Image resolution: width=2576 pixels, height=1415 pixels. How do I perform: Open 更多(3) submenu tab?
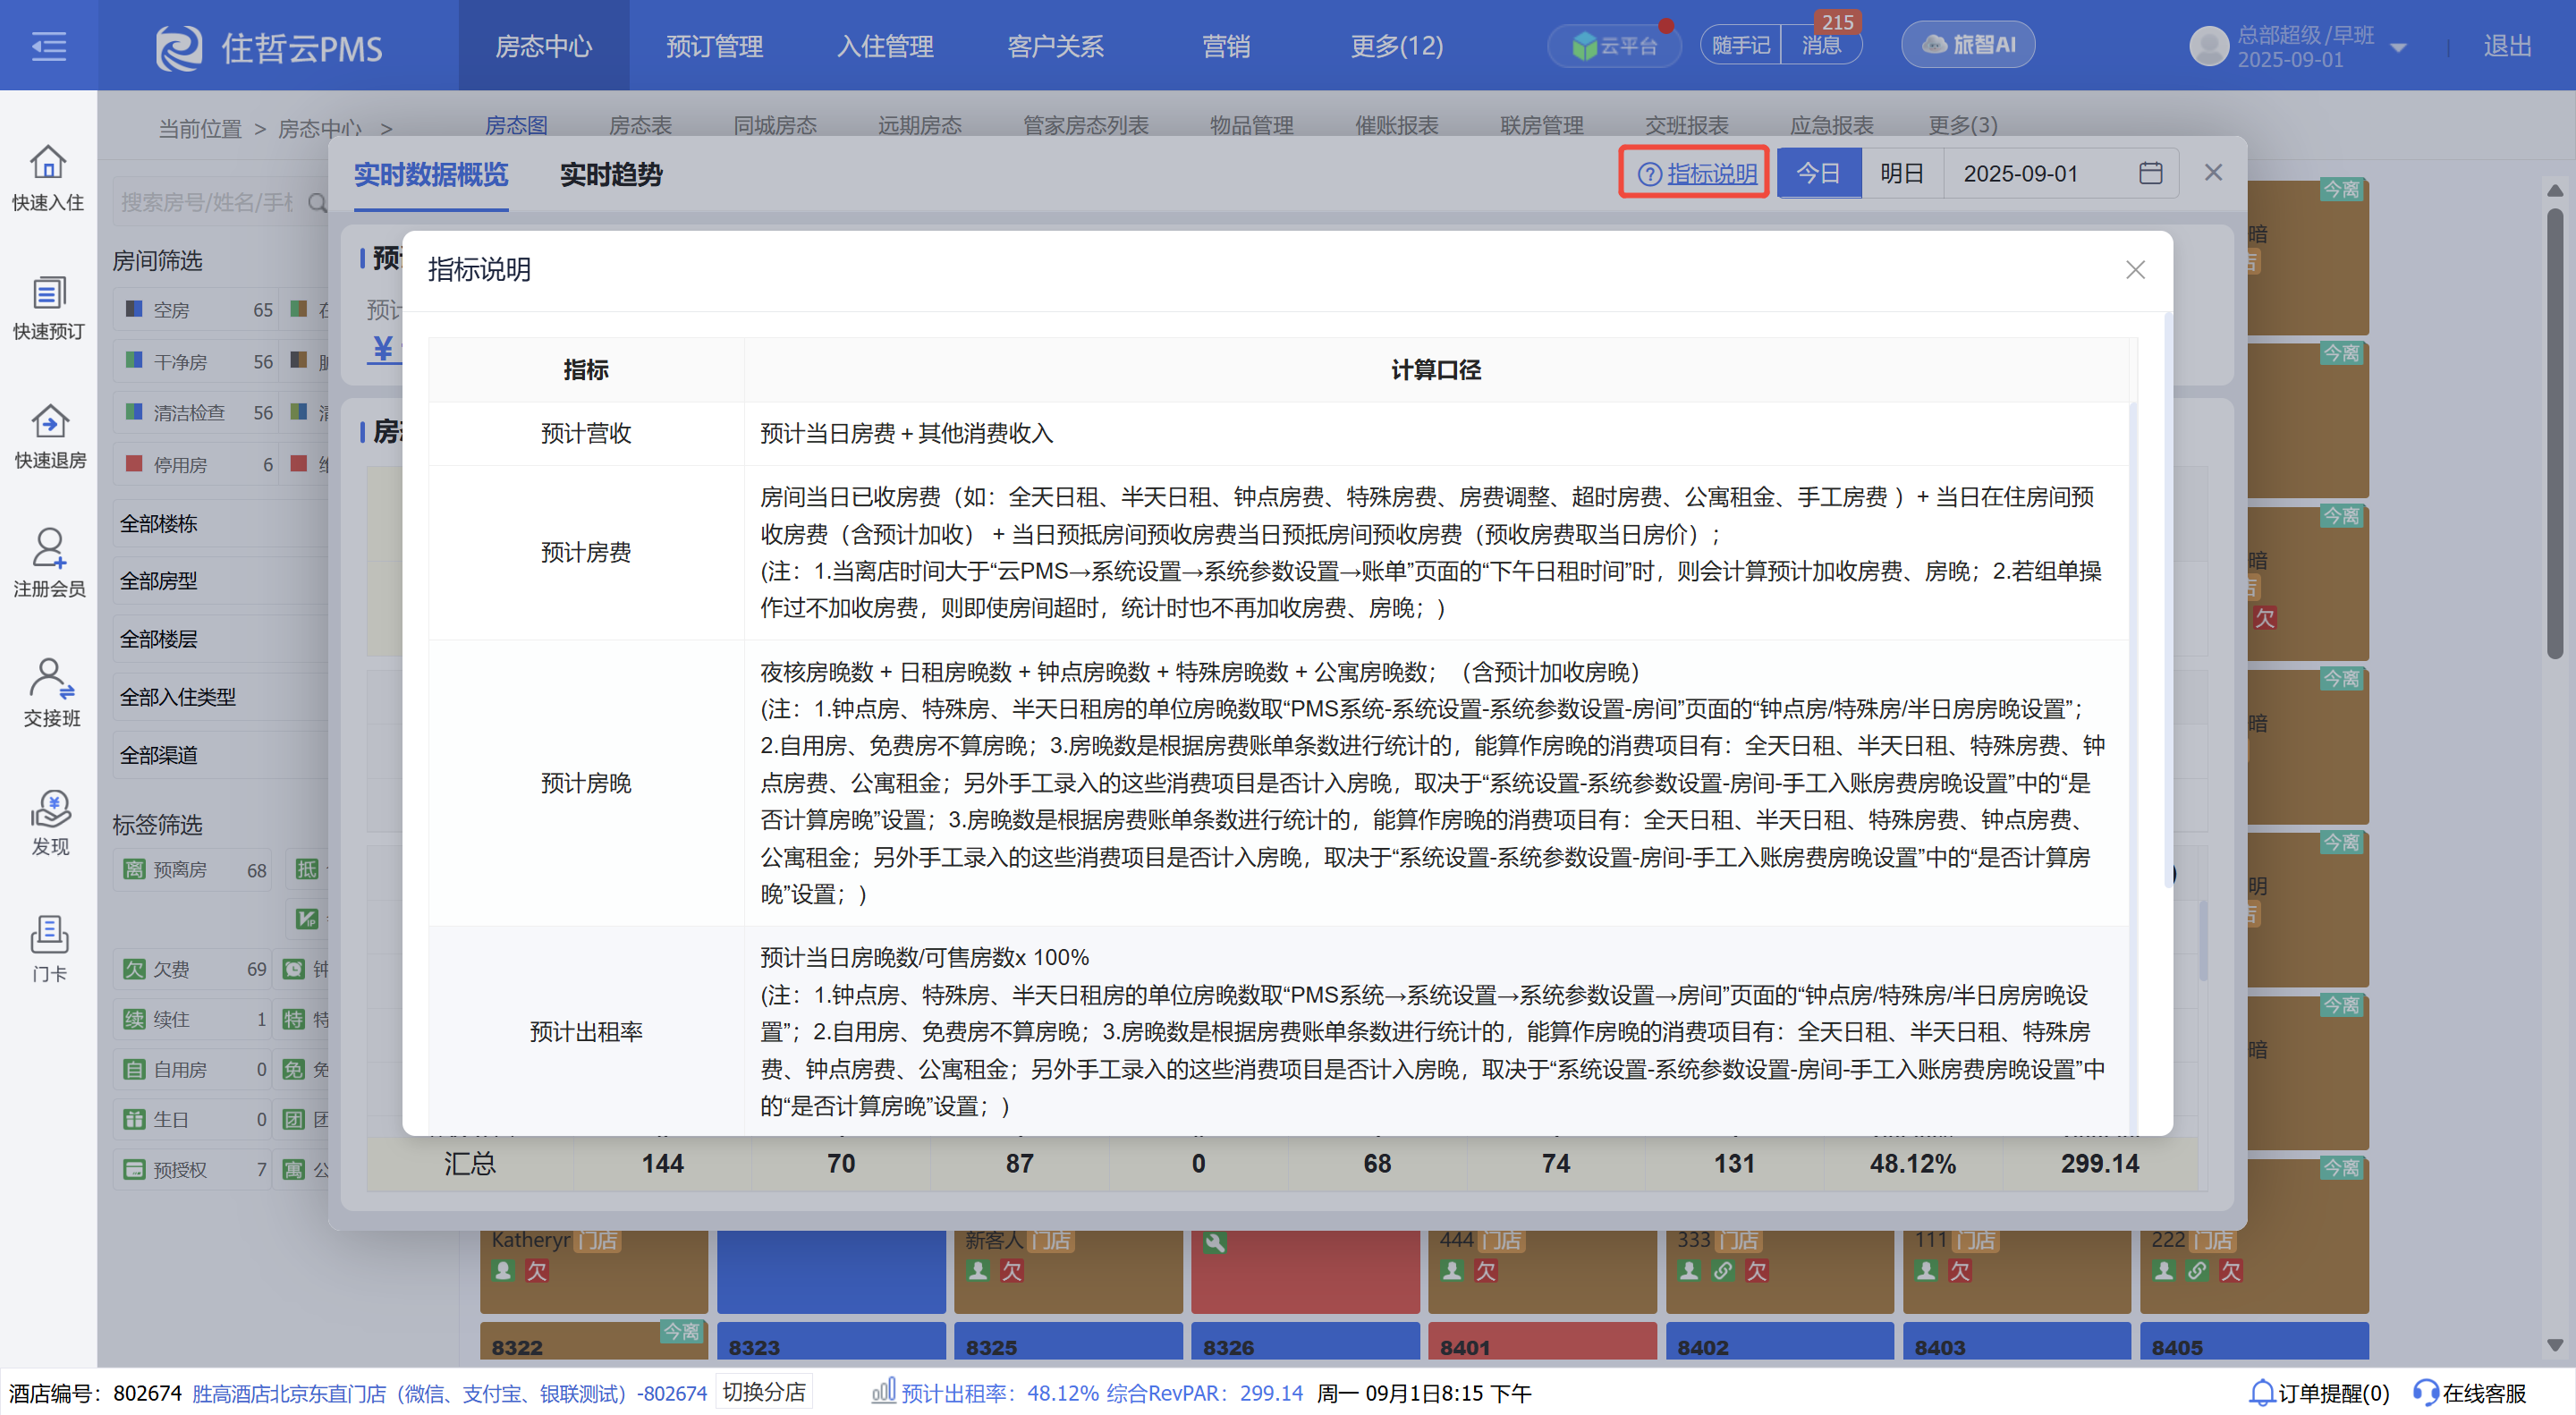coord(1962,125)
